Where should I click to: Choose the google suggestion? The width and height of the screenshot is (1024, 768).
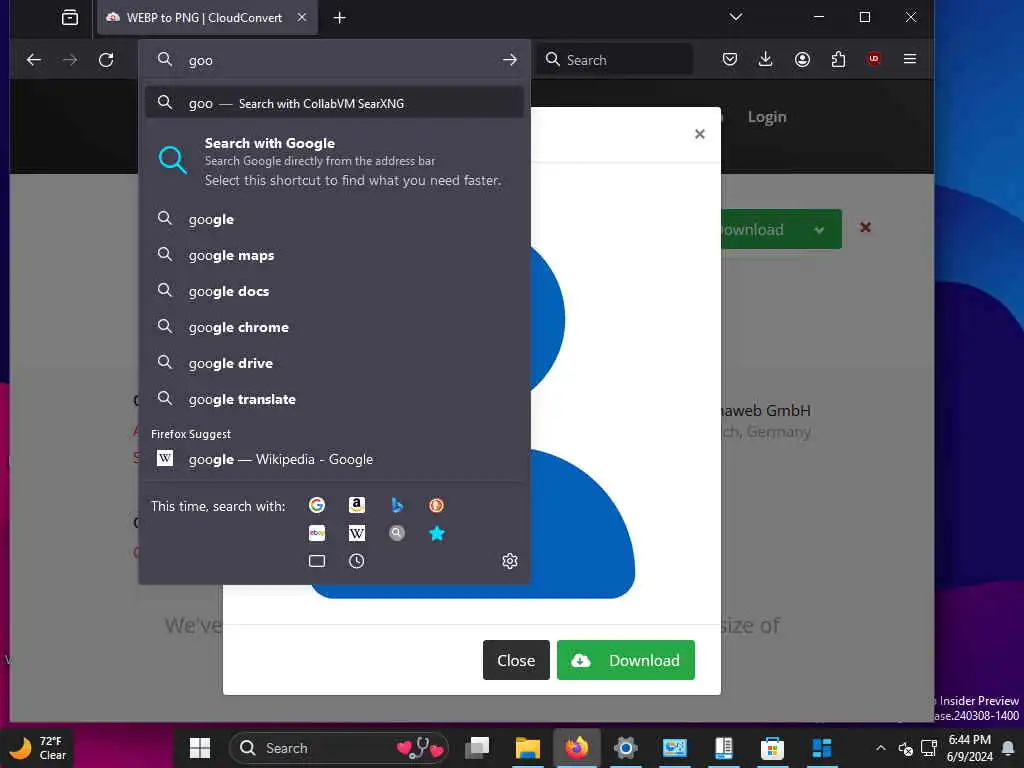pyautogui.click(x=334, y=219)
